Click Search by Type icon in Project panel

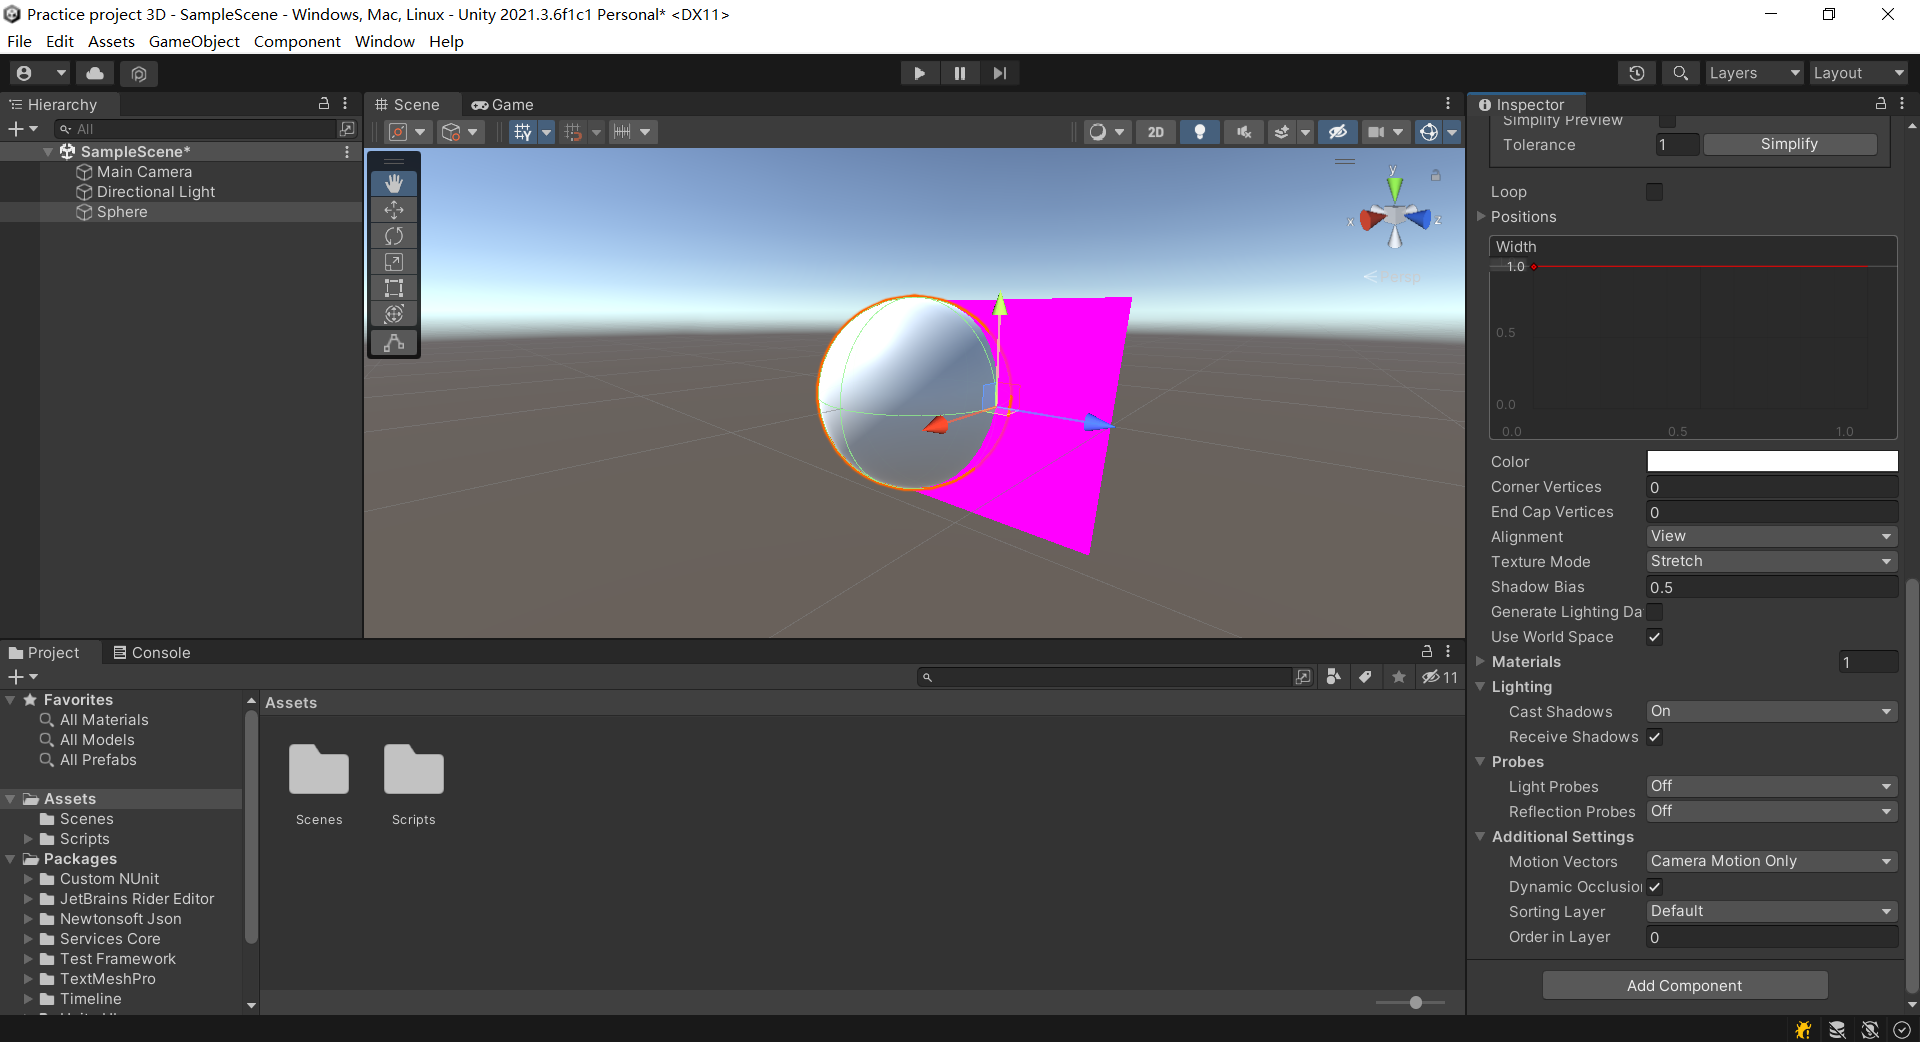tap(1333, 677)
